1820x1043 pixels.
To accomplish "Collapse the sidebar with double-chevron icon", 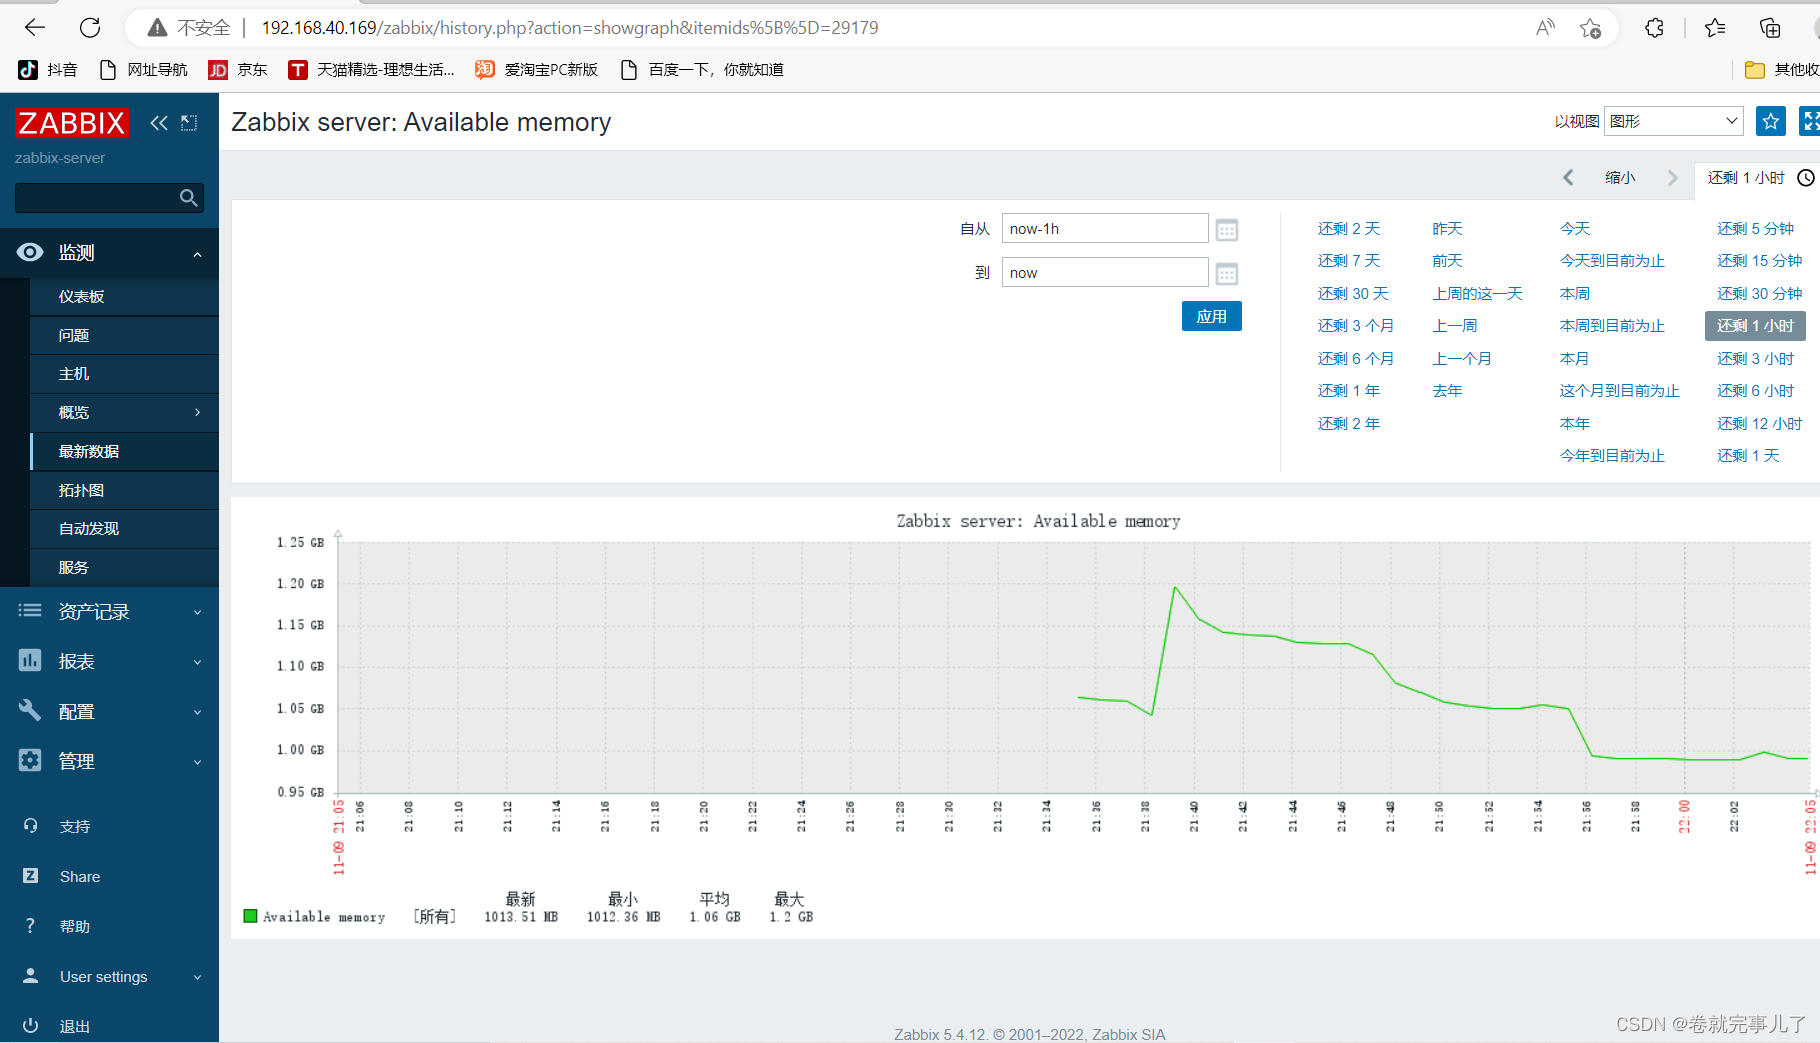I will (x=159, y=123).
